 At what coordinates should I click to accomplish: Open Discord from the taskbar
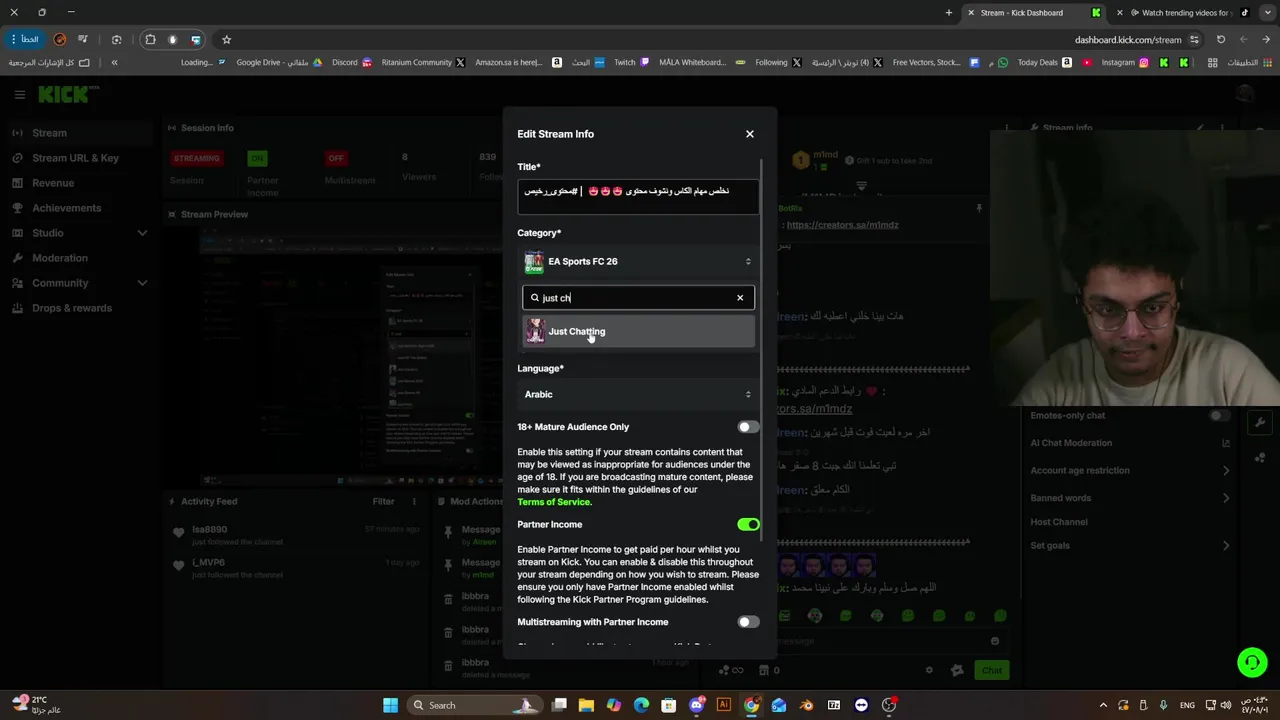tap(697, 705)
